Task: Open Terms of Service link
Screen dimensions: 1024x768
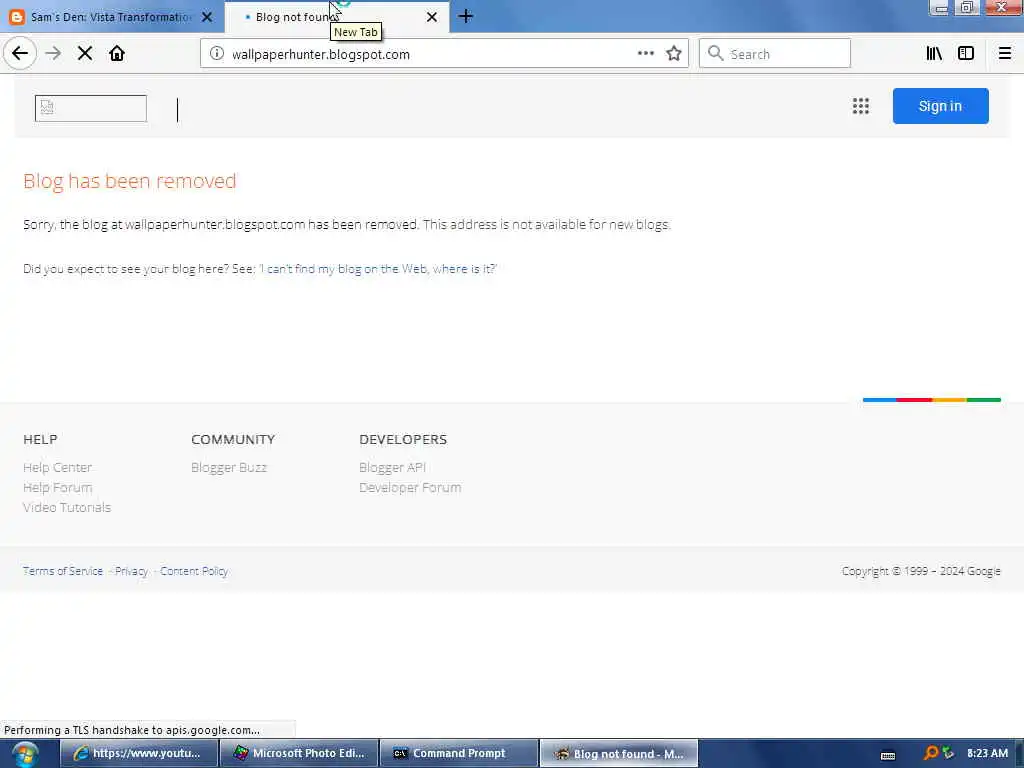Action: (63, 571)
